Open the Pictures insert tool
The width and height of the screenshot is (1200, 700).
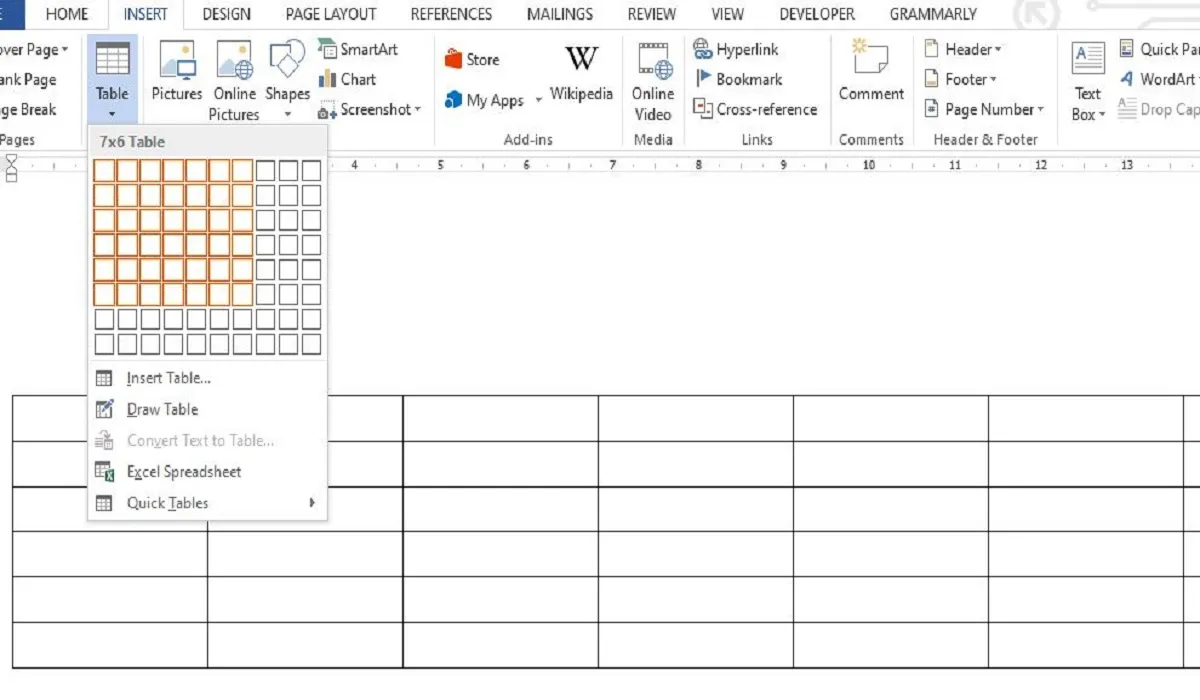click(x=177, y=72)
